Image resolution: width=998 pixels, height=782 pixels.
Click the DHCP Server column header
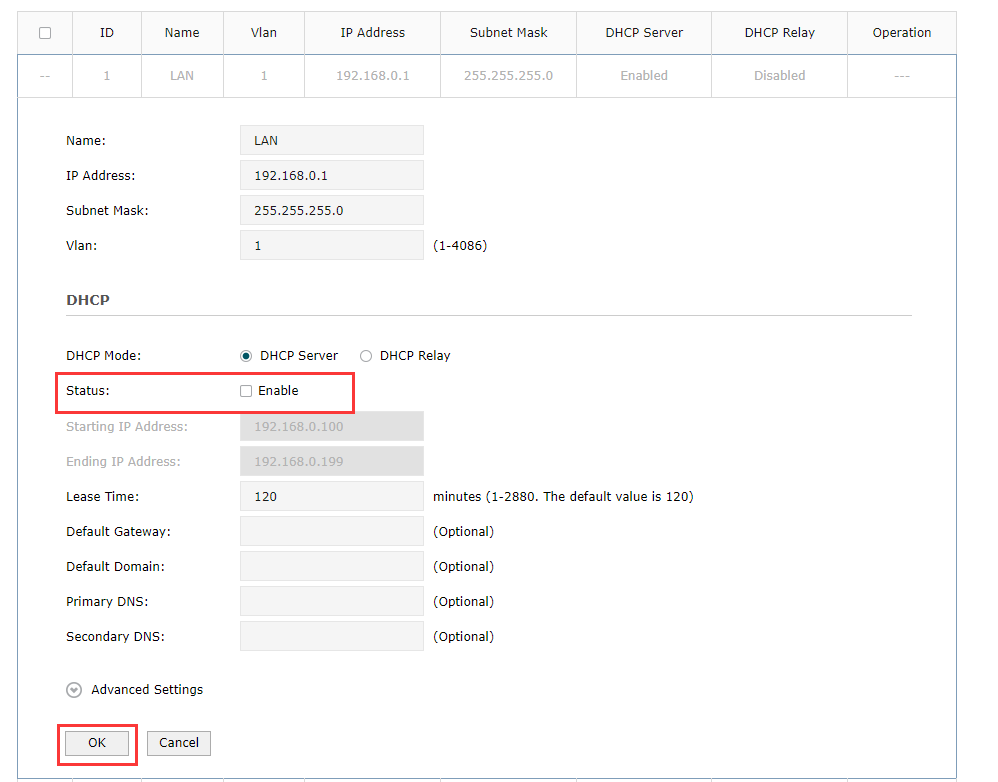tap(644, 32)
